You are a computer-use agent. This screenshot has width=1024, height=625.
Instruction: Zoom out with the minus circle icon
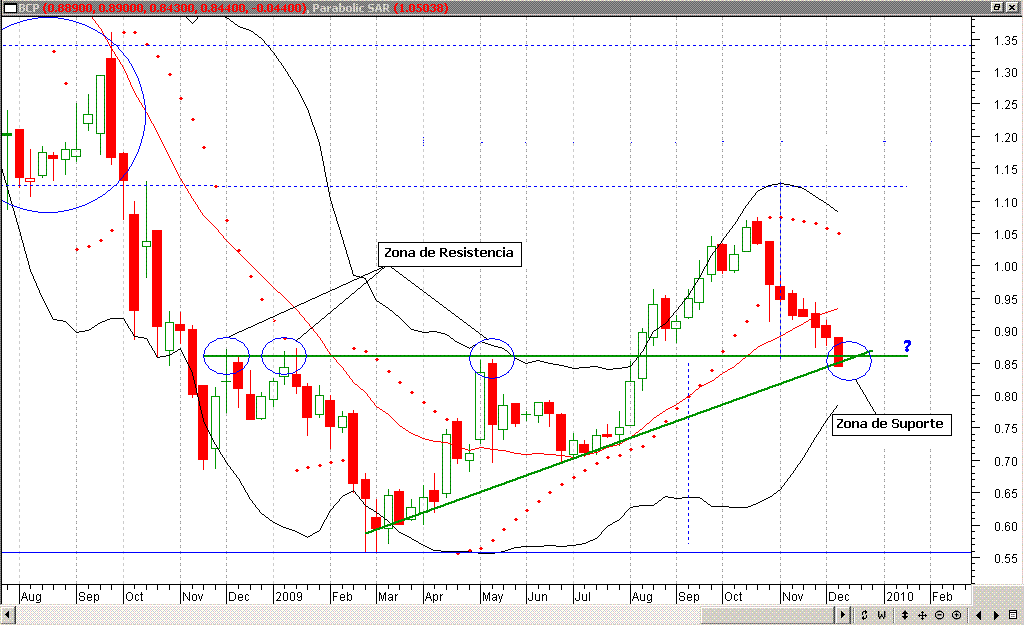click(x=939, y=615)
